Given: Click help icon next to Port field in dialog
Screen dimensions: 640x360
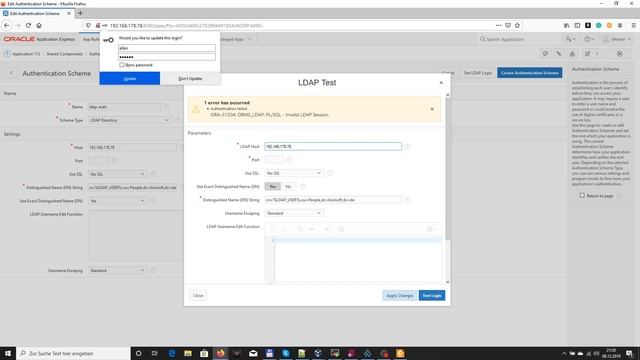Looking at the screenshot, I should 289,160.
